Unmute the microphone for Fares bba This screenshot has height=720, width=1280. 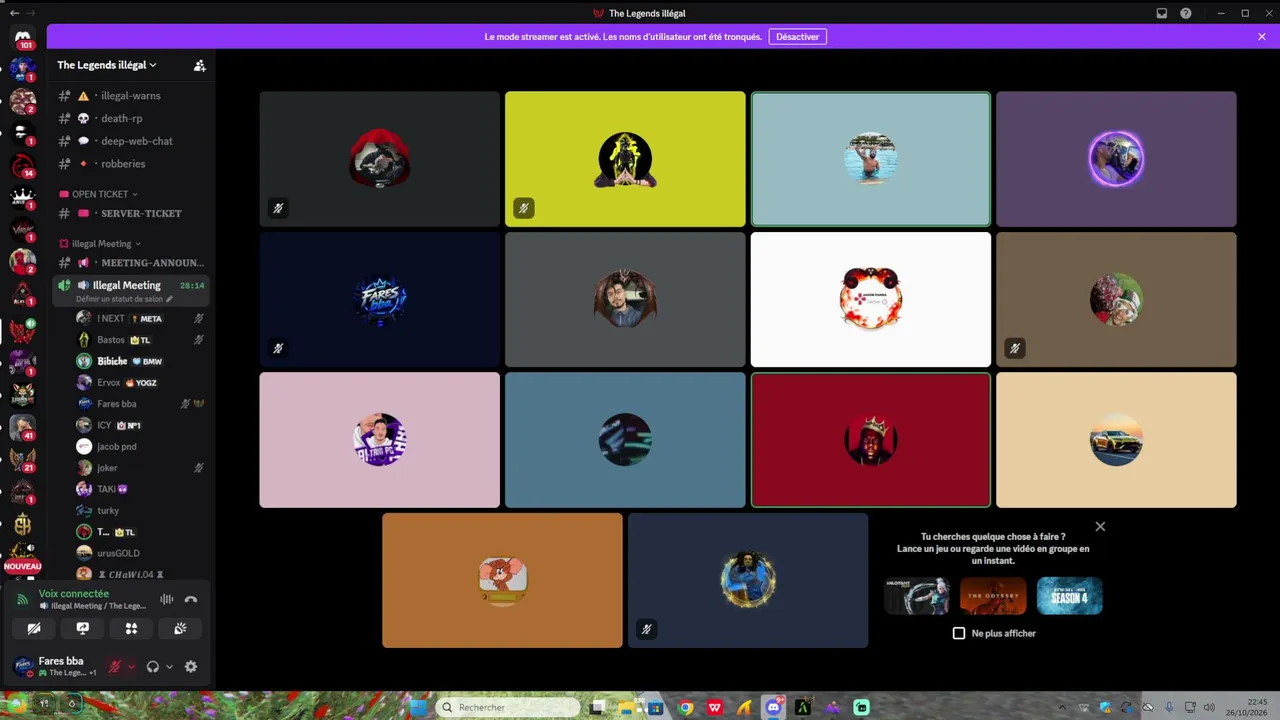click(x=115, y=667)
